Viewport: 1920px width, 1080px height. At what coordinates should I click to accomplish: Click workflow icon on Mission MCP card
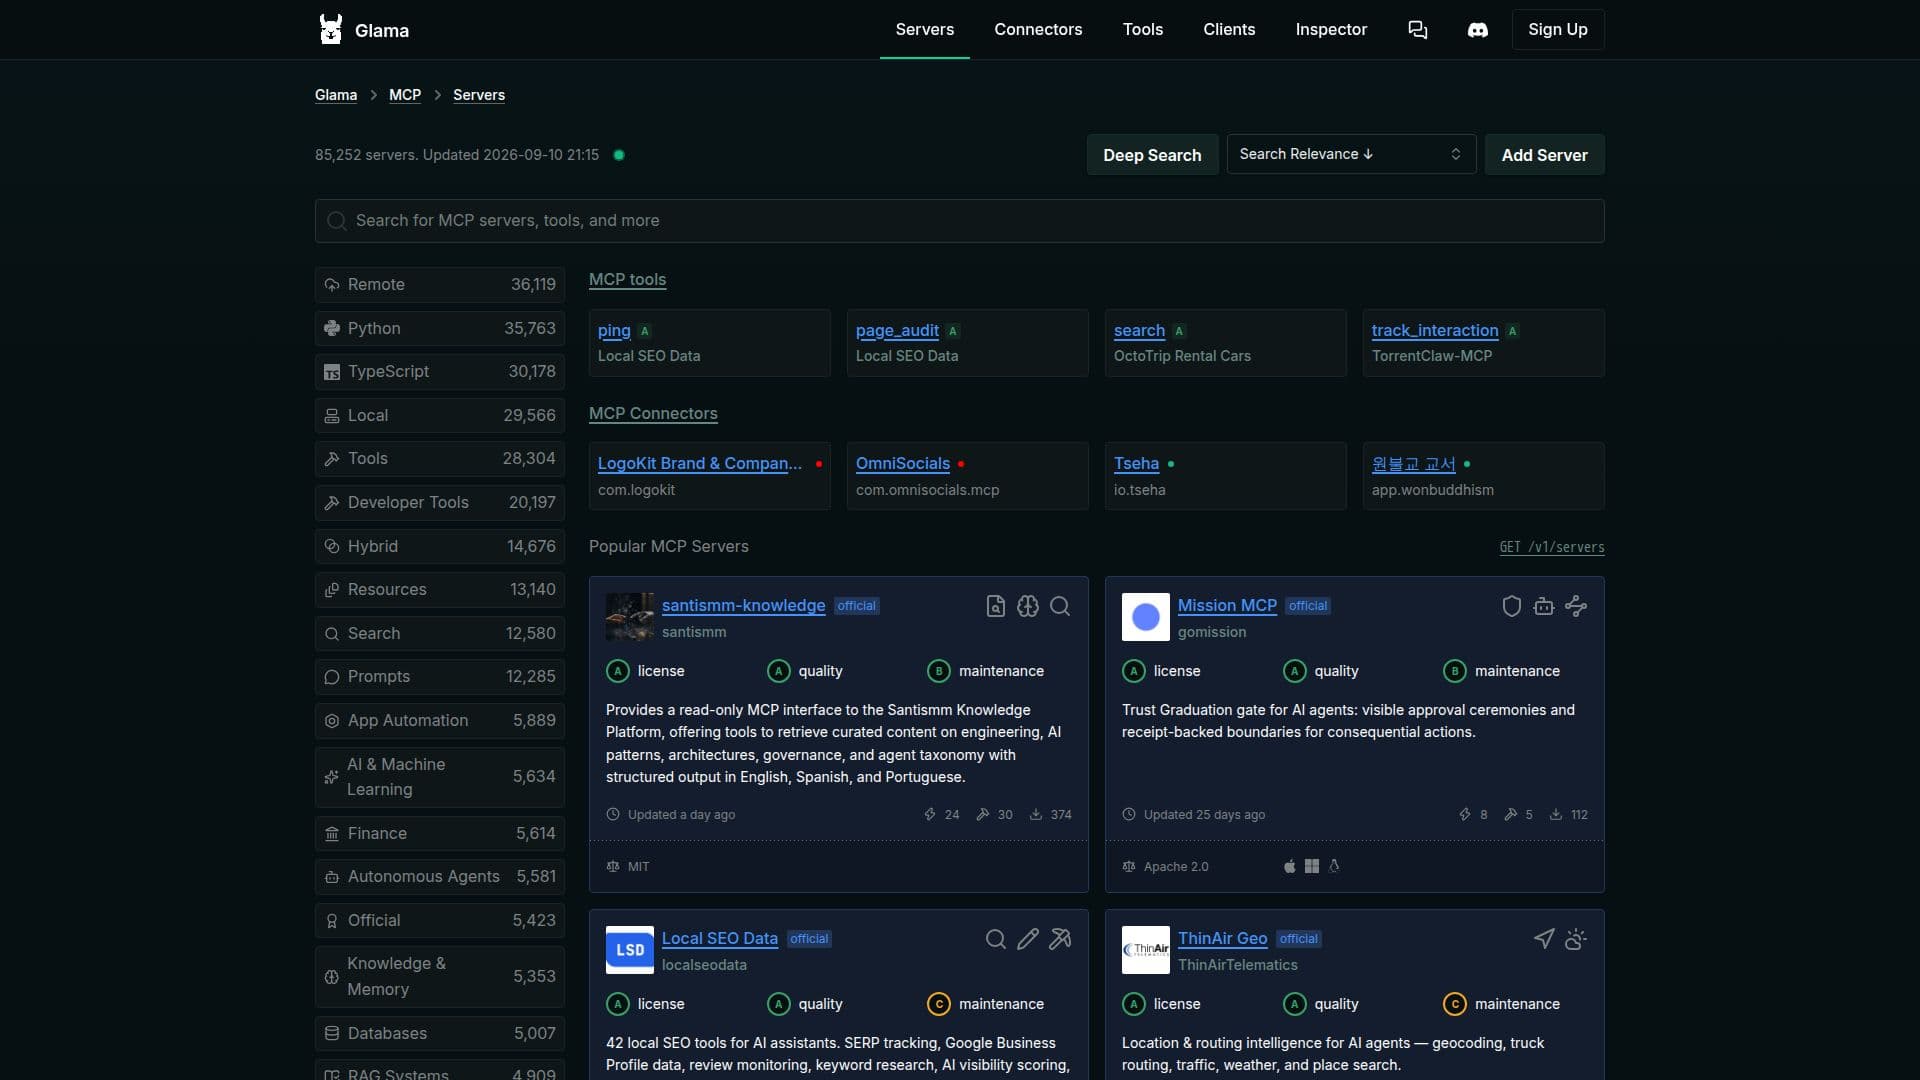[1576, 606]
